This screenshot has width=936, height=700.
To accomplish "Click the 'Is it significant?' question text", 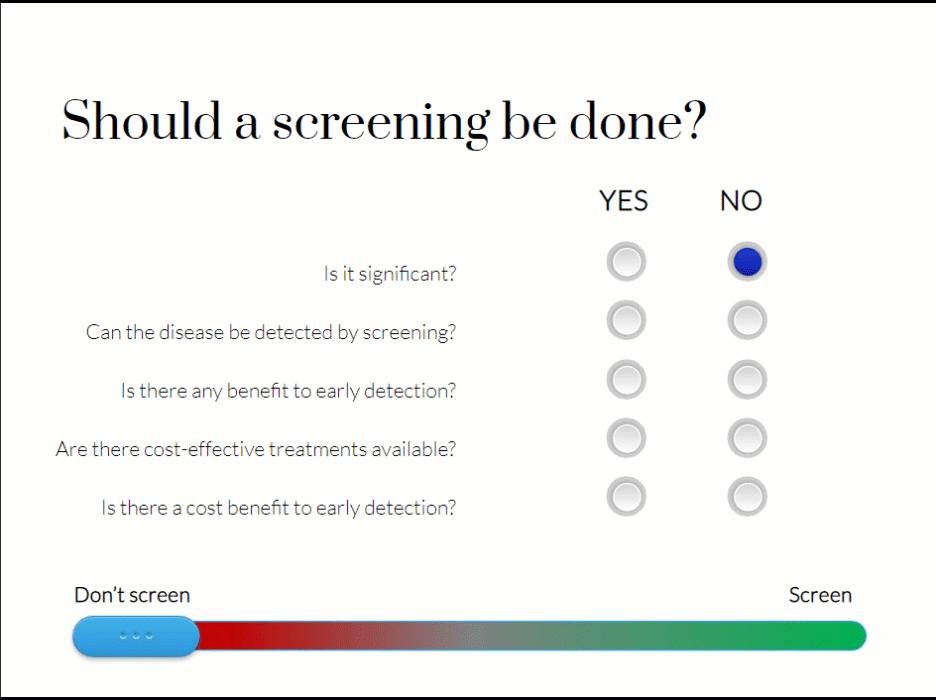I will click(390, 273).
